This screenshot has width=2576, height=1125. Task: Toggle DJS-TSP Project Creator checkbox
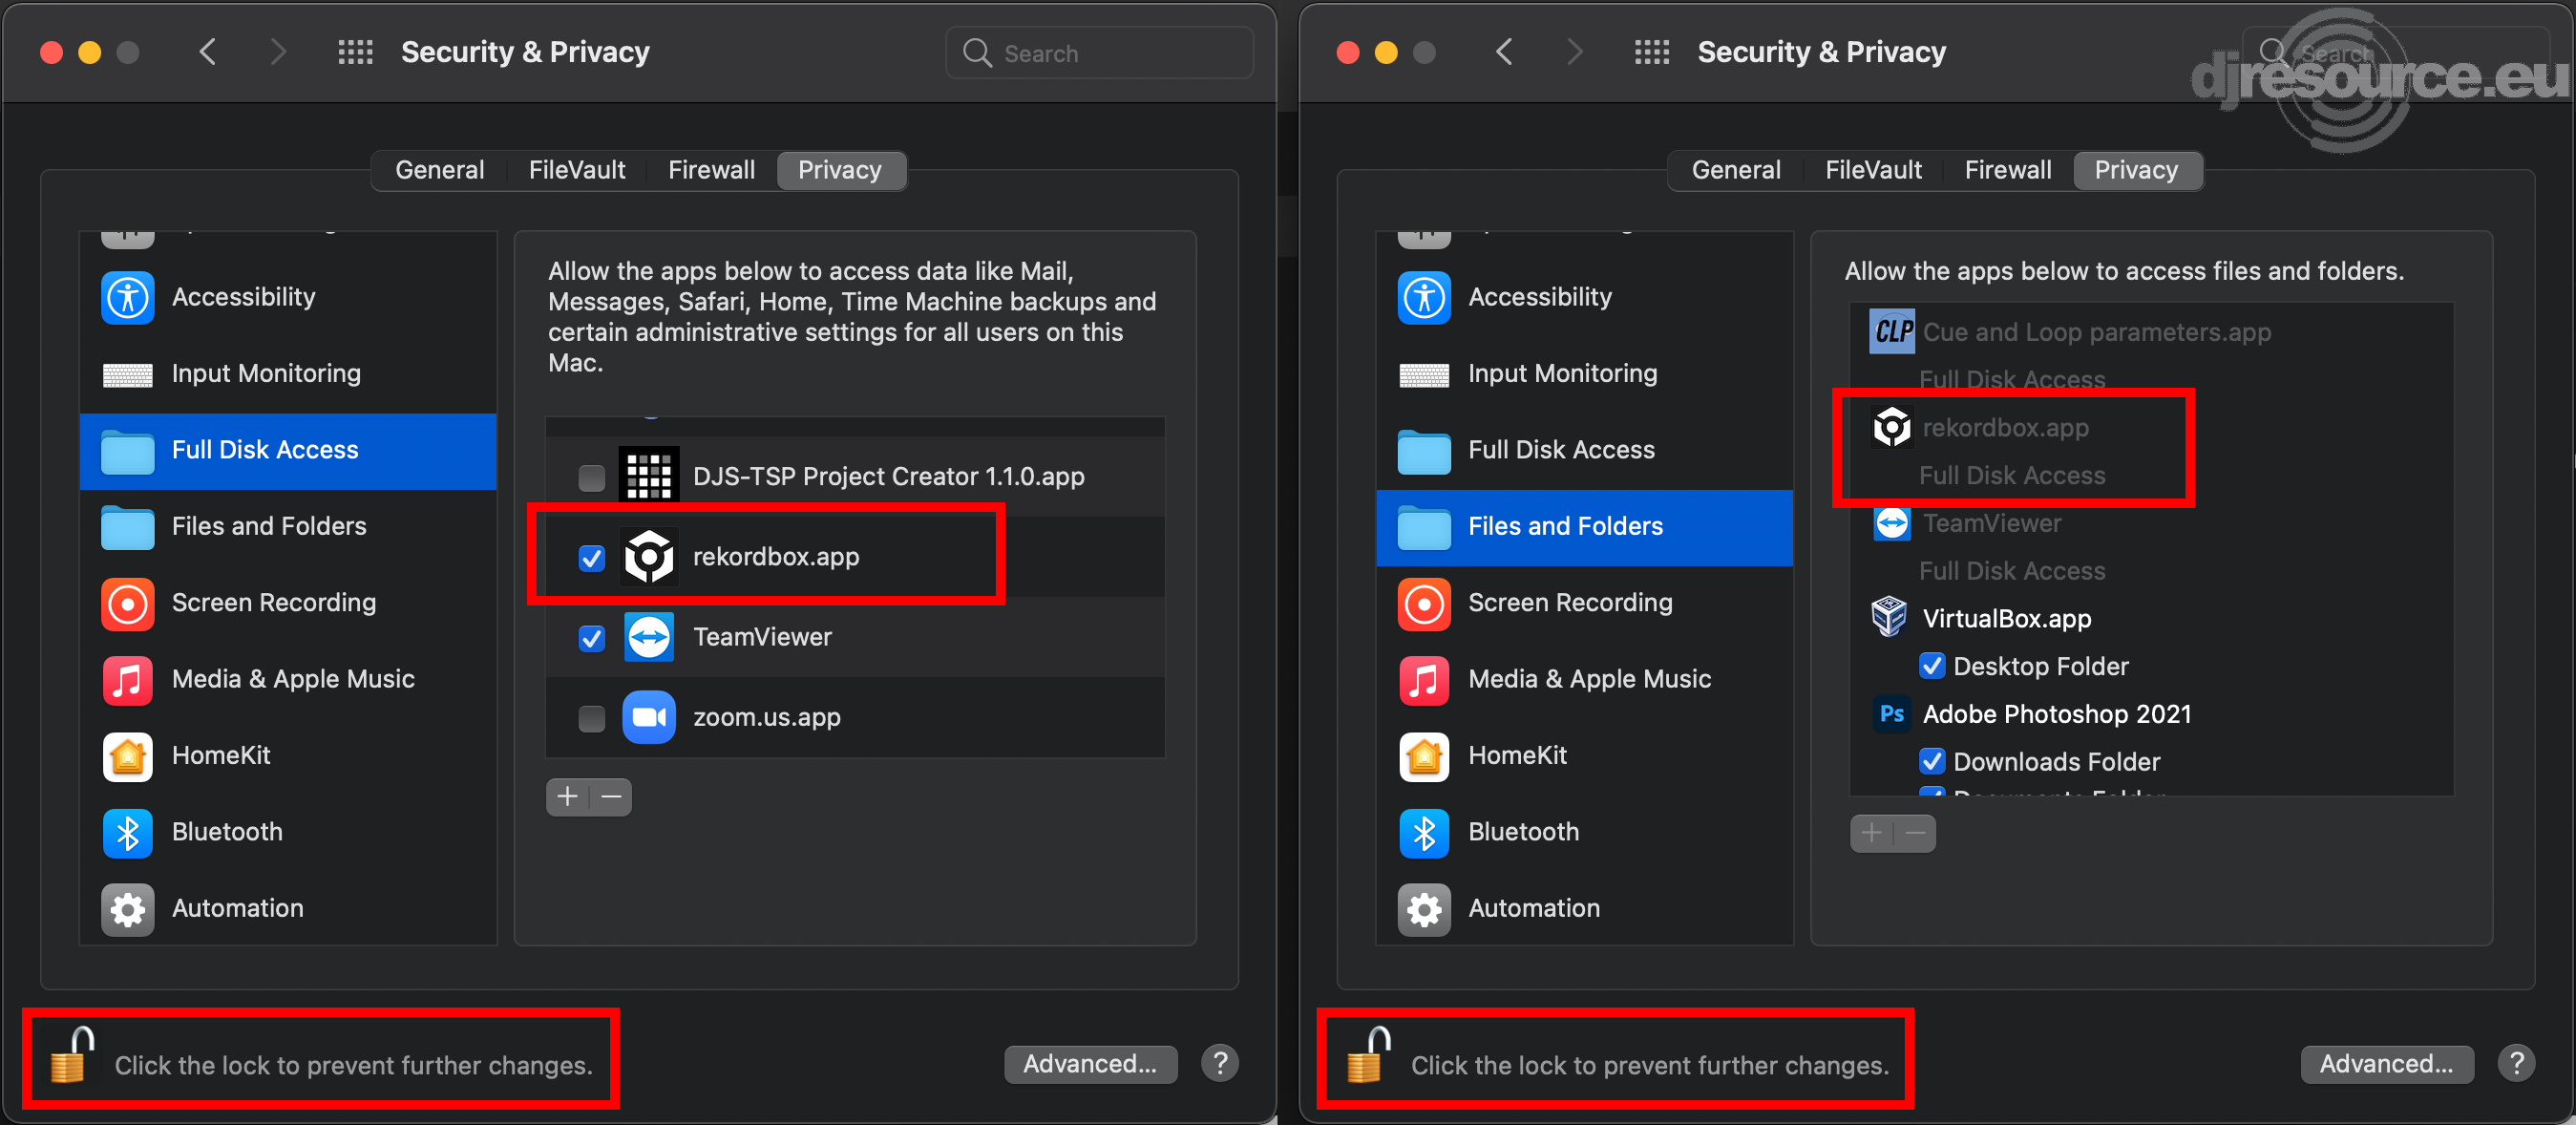coord(592,477)
